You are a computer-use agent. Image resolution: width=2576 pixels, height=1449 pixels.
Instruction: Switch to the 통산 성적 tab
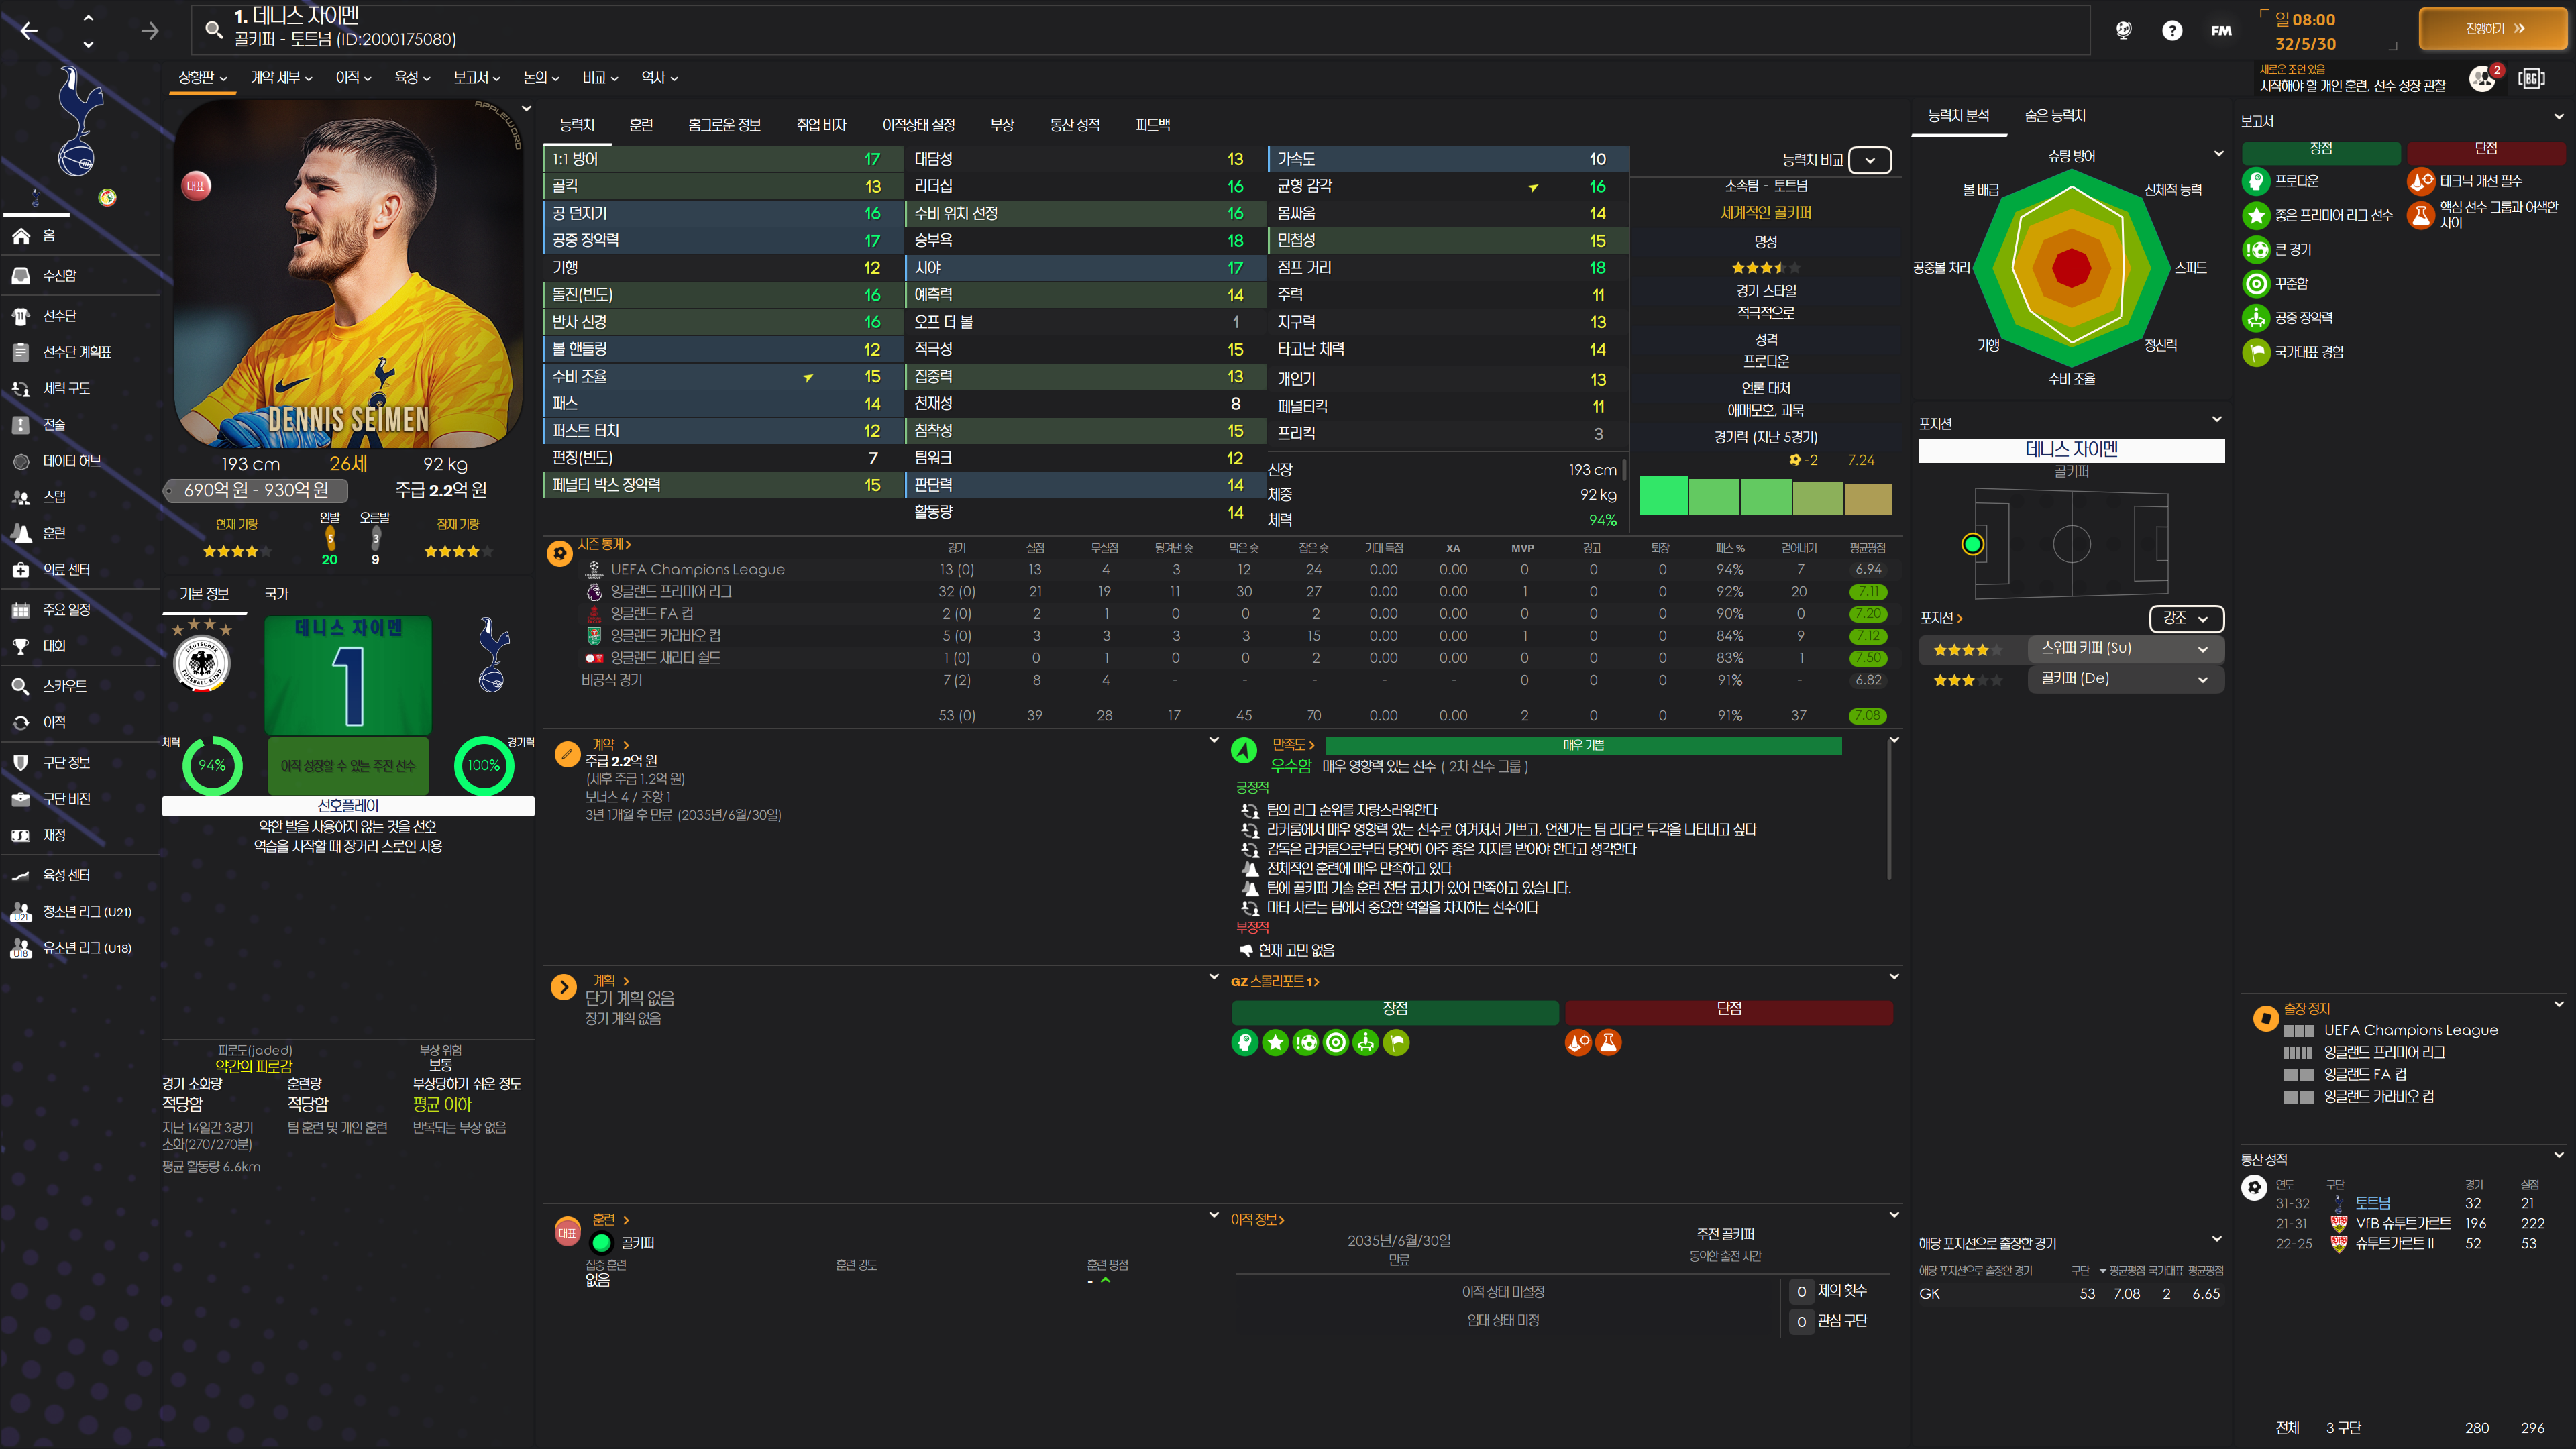click(x=1074, y=125)
